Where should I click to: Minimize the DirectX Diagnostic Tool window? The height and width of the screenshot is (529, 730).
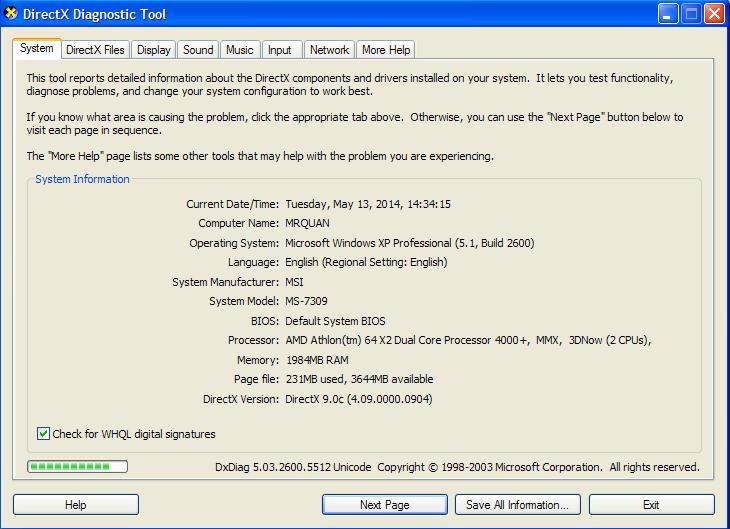coord(668,14)
